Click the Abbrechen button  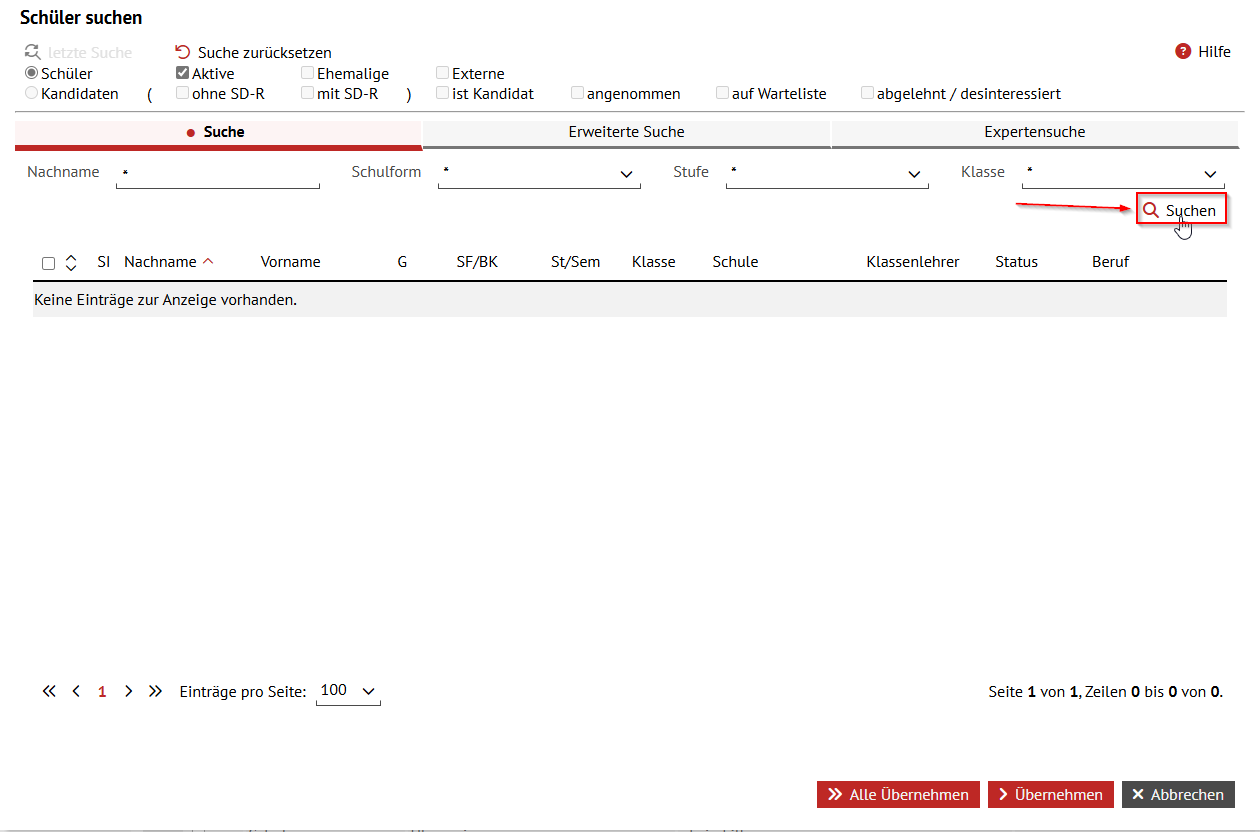[x=1178, y=794]
